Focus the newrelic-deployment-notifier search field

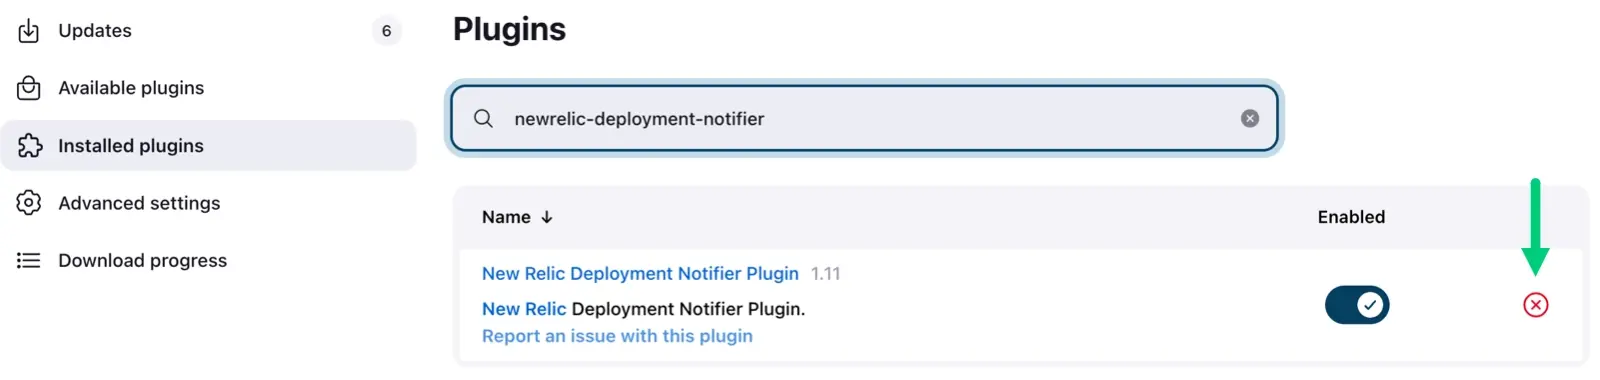pos(865,119)
